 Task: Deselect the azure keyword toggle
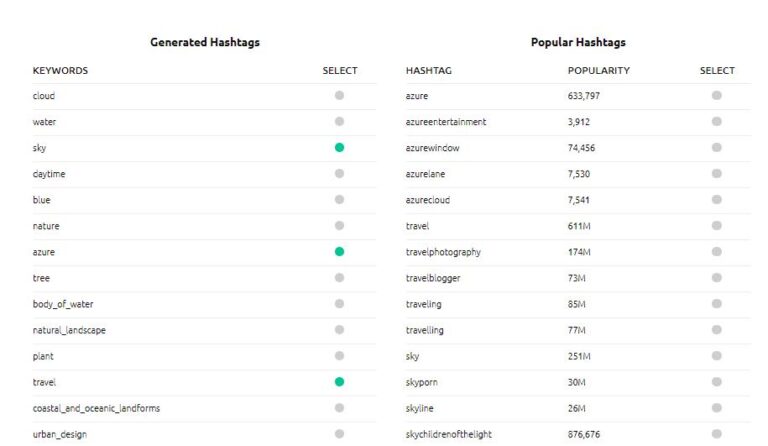click(339, 252)
